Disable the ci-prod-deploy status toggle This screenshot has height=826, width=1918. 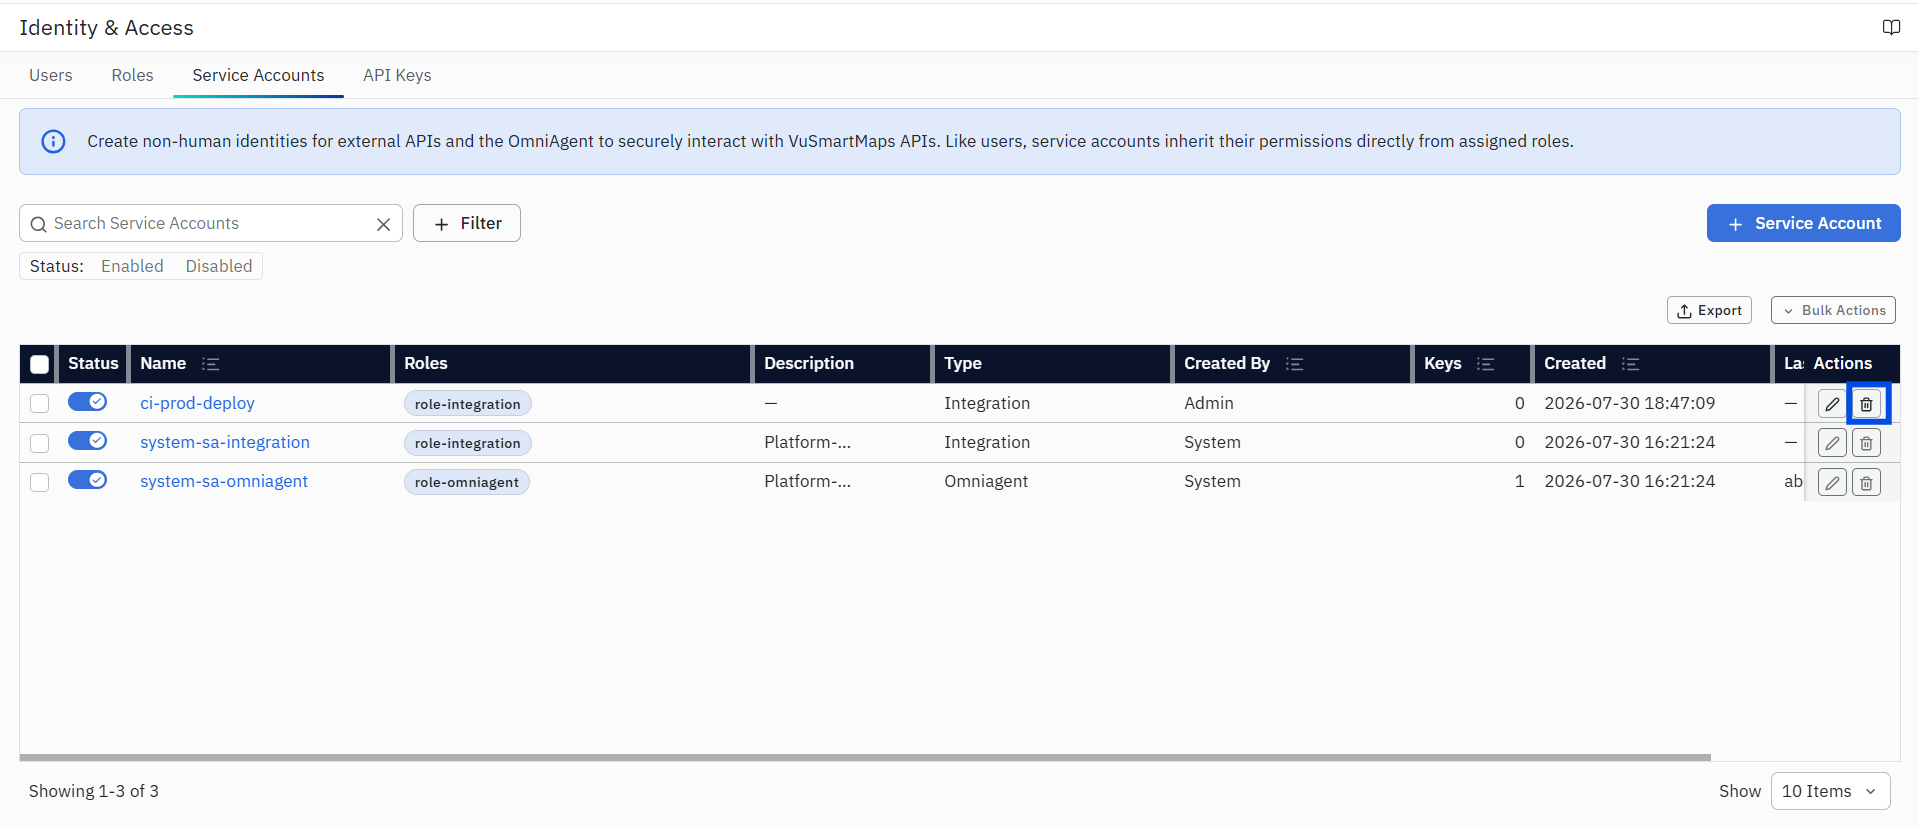87,401
